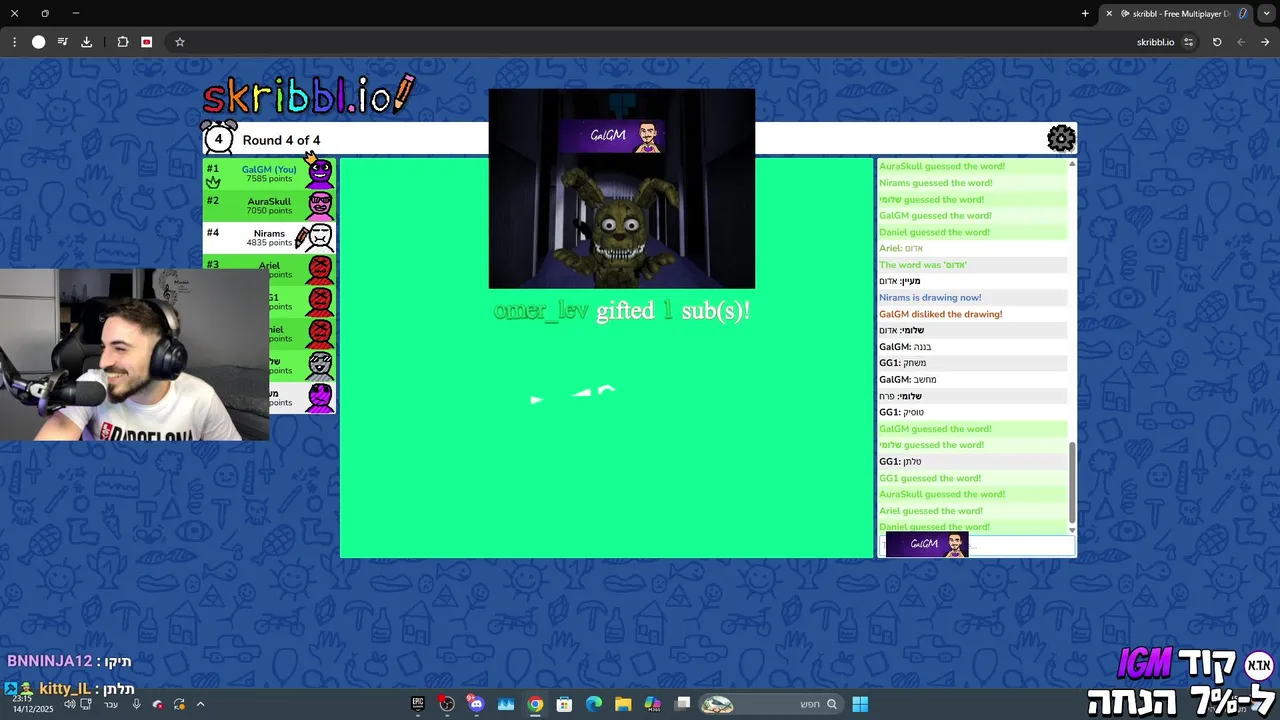Open Epic Games from the taskbar
Screen dimensions: 1280x720
418,704
